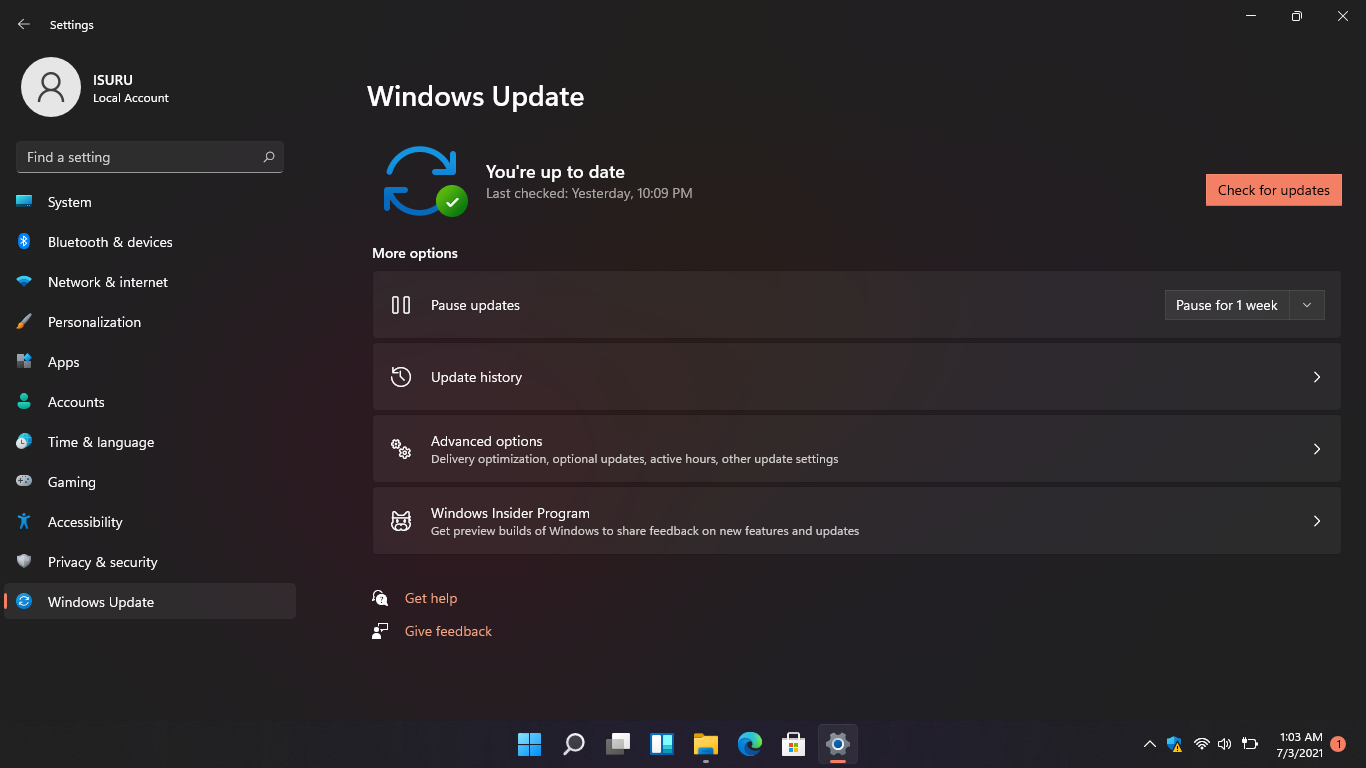Go to Gaming settings

(x=150, y=482)
